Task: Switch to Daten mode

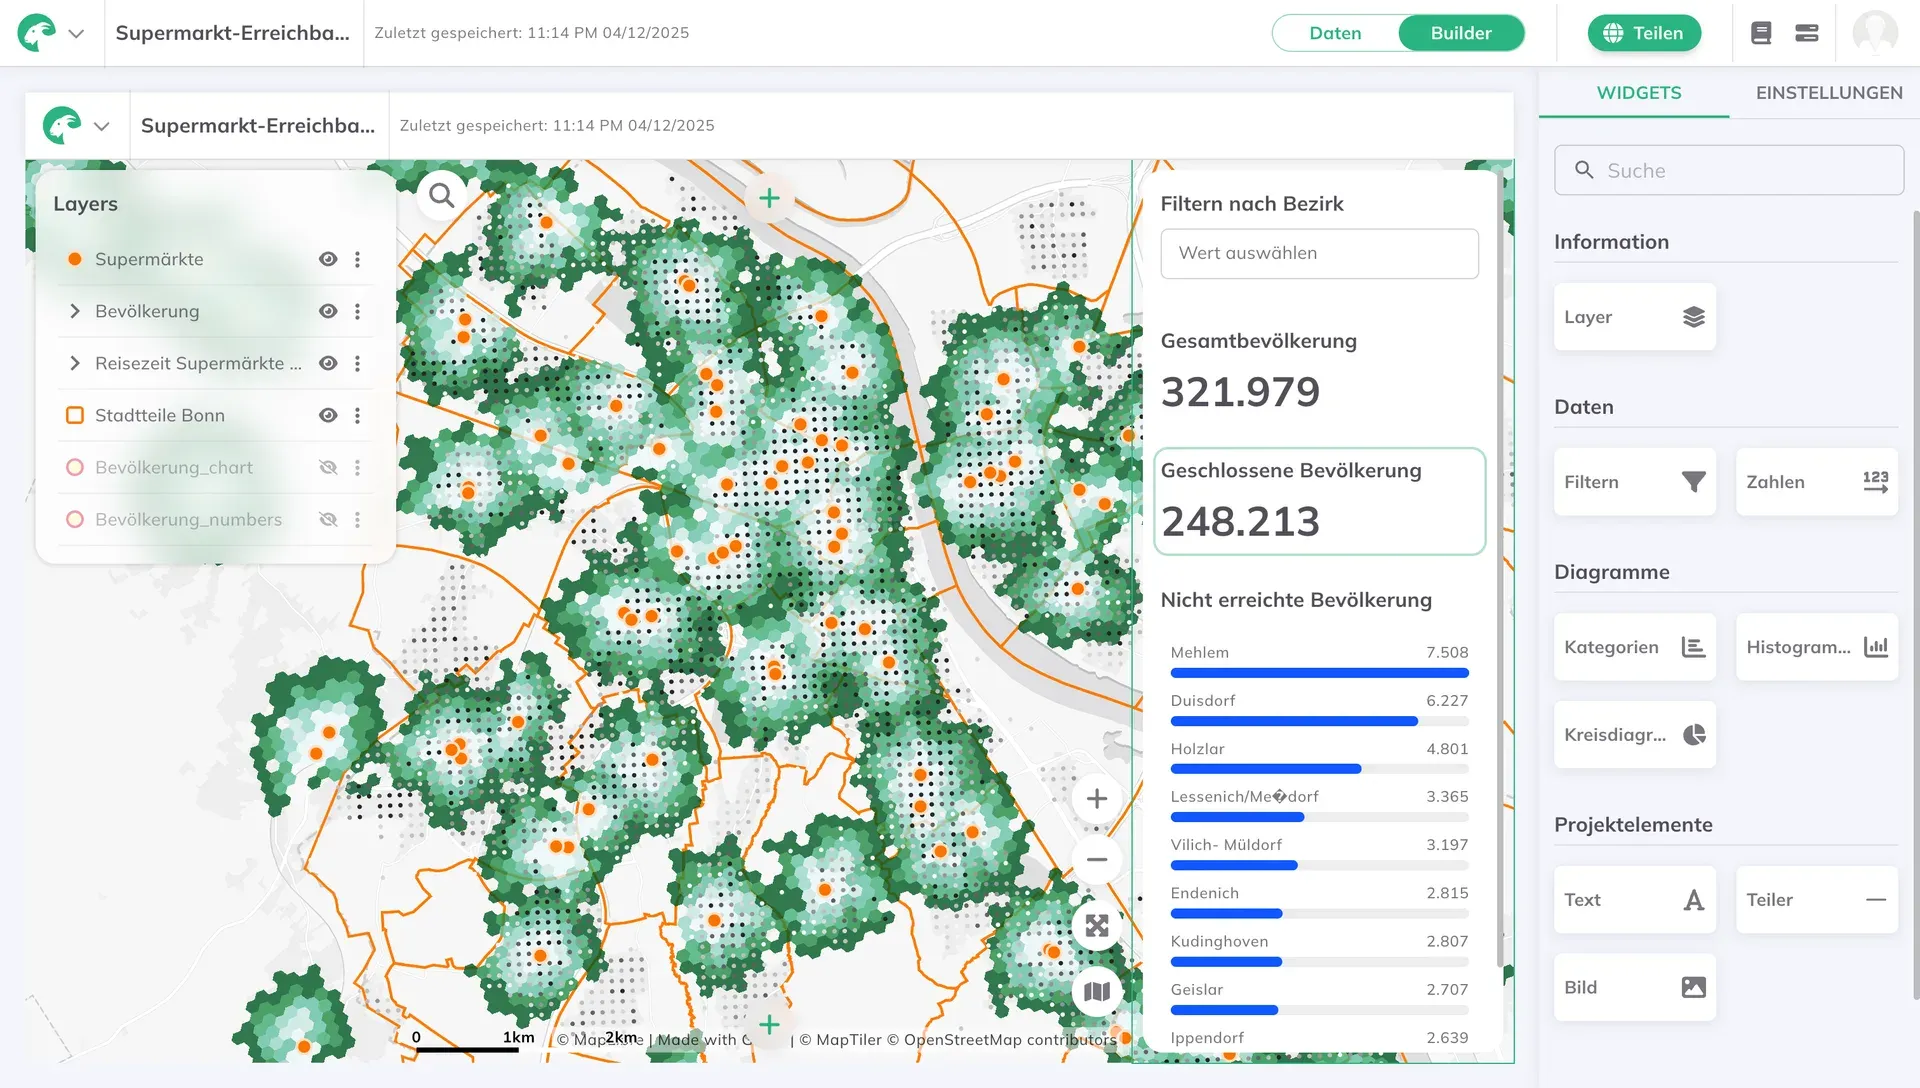Action: [1335, 33]
